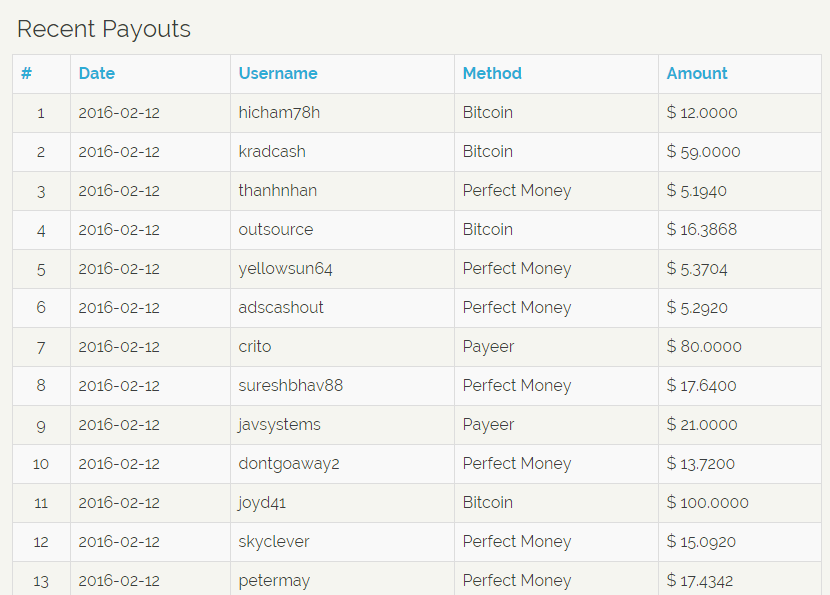Select amount $ 21.0000
The height and width of the screenshot is (595, 830).
702,425
